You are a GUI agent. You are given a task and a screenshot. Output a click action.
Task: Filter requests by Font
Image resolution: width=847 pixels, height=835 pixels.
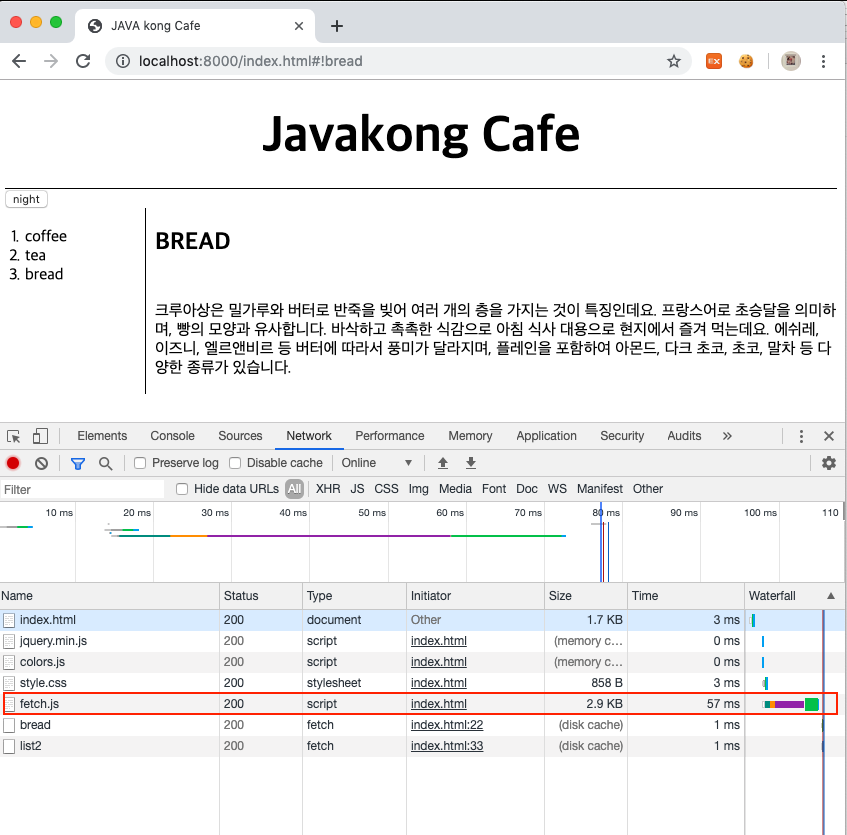tap(494, 489)
